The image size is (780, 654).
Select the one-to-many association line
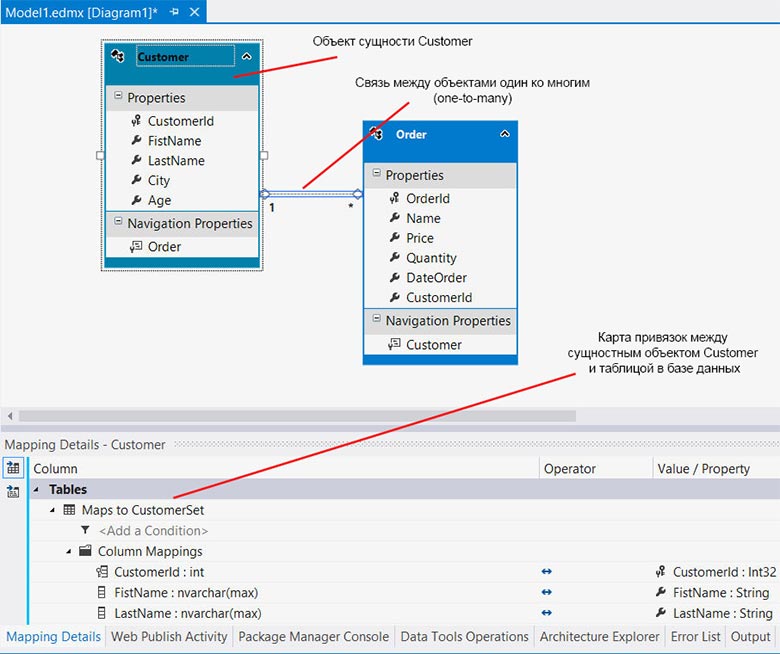click(311, 194)
